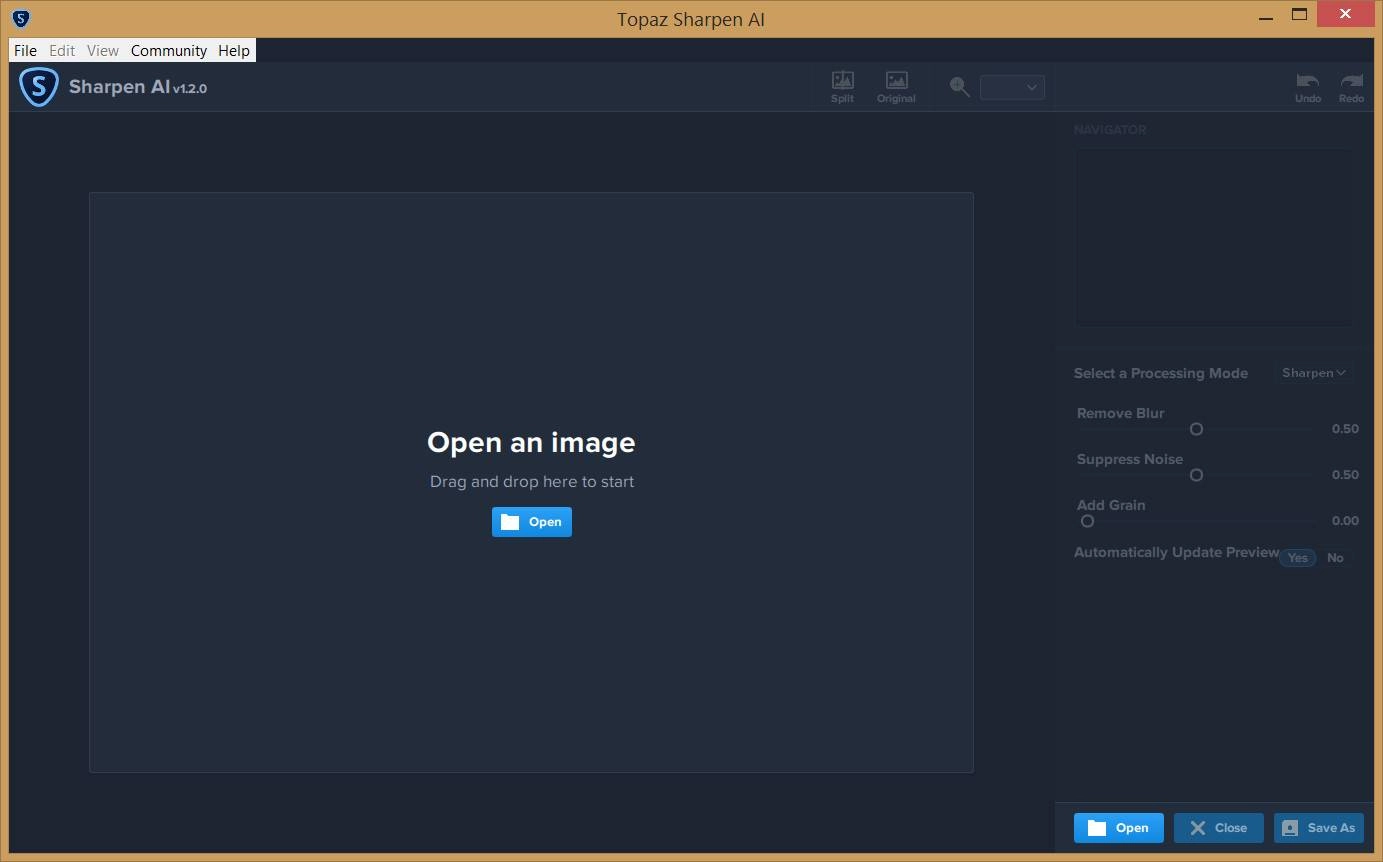Click the Navigator preview area

point(1214,238)
